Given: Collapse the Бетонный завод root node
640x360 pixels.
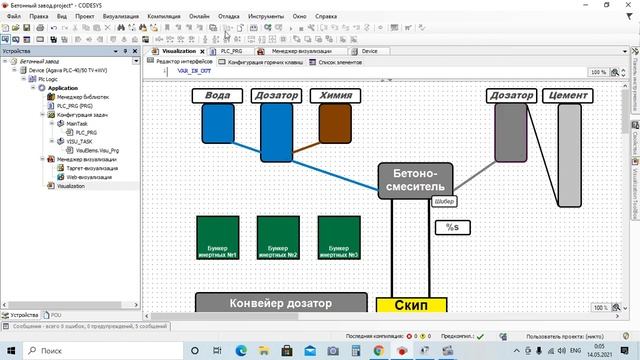Looking at the screenshot, I should pos(5,61).
